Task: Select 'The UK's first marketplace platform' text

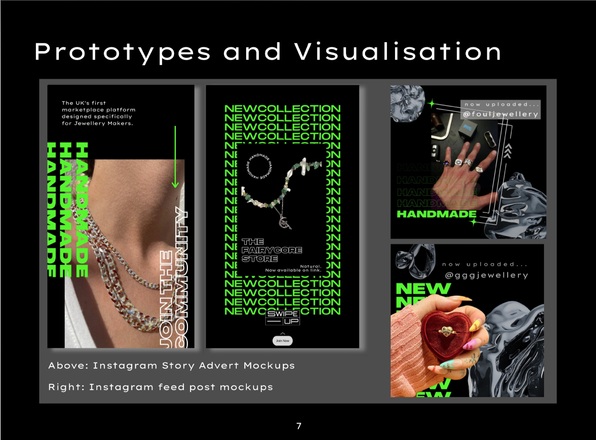Action: pyautogui.click(x=98, y=113)
